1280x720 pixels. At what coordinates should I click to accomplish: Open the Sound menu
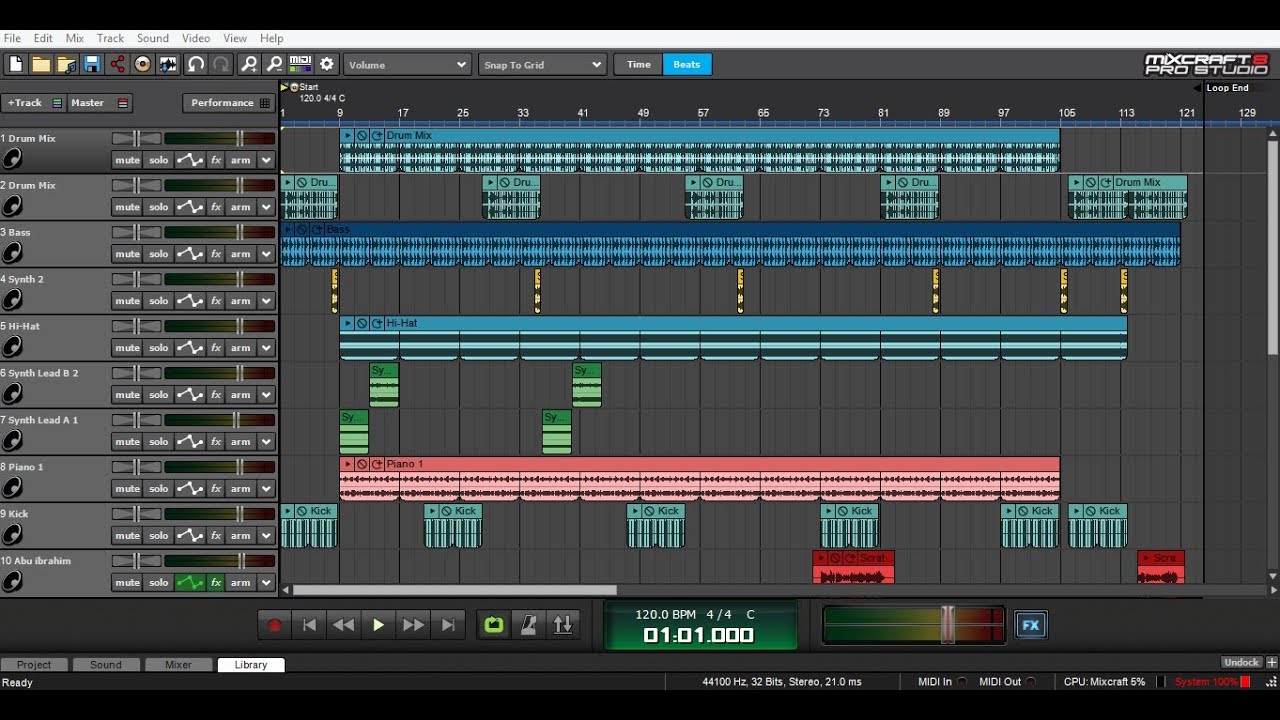pyautogui.click(x=153, y=38)
